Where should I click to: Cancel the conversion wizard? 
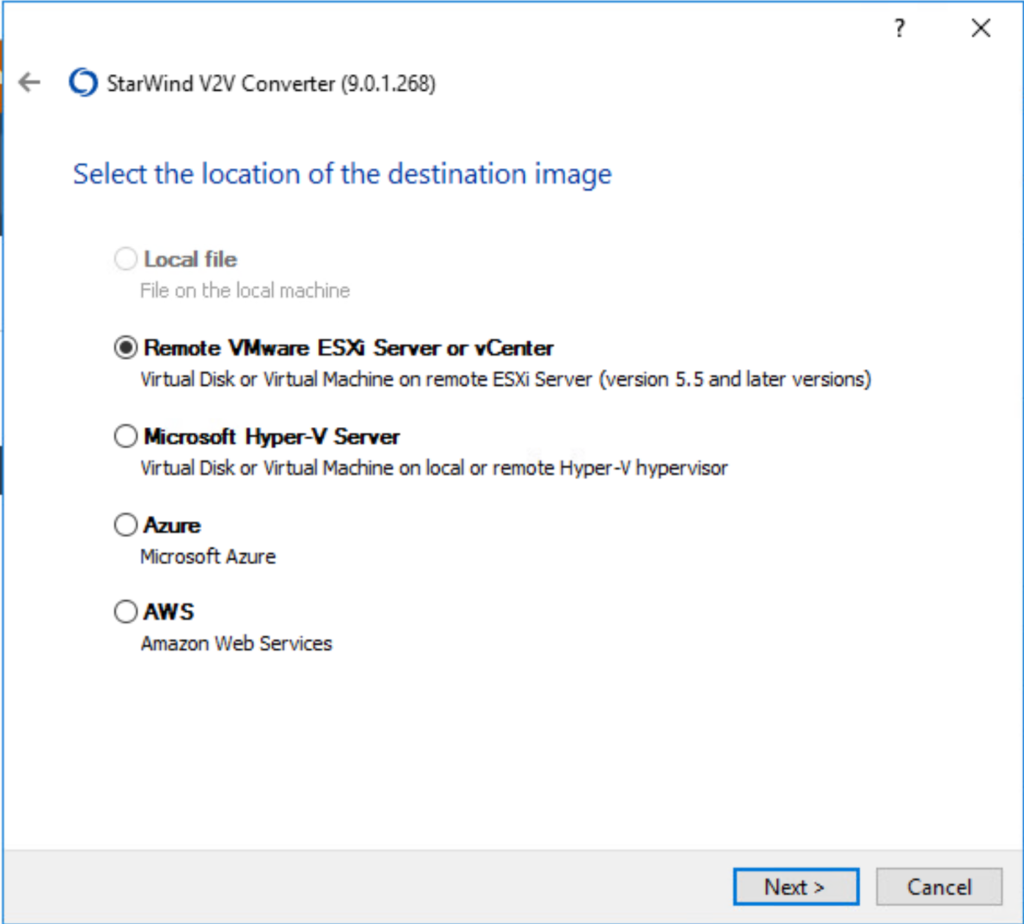[x=938, y=887]
